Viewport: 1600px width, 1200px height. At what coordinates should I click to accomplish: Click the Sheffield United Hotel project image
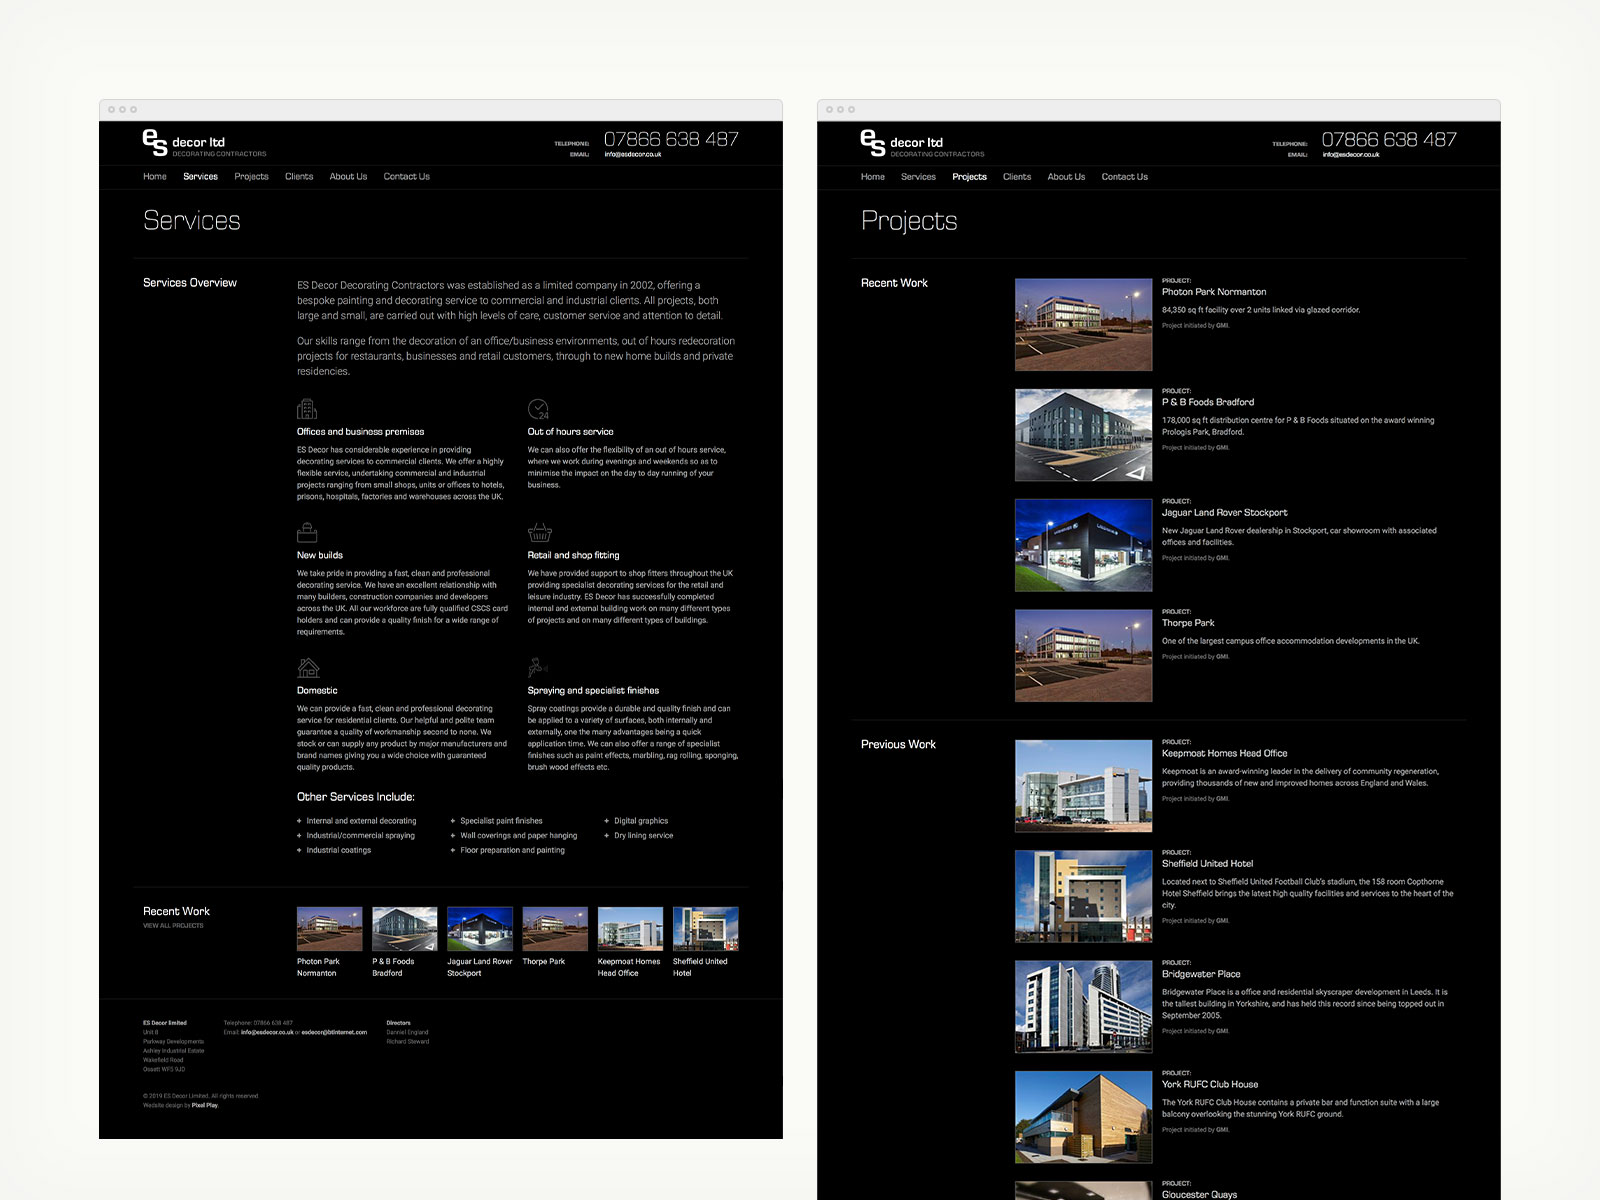[1083, 897]
